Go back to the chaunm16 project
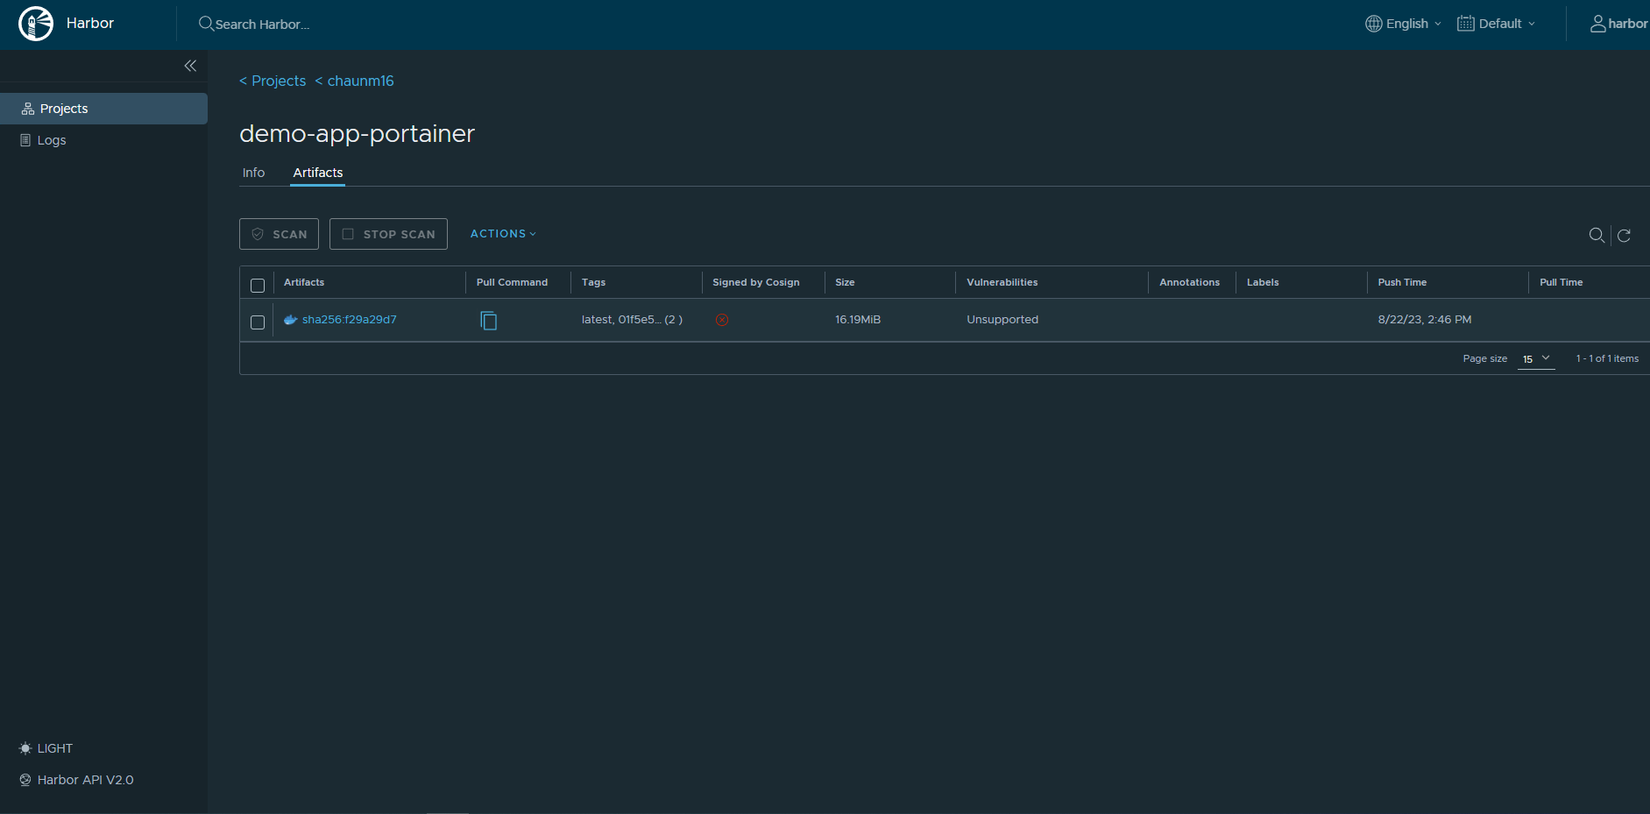 (x=354, y=81)
